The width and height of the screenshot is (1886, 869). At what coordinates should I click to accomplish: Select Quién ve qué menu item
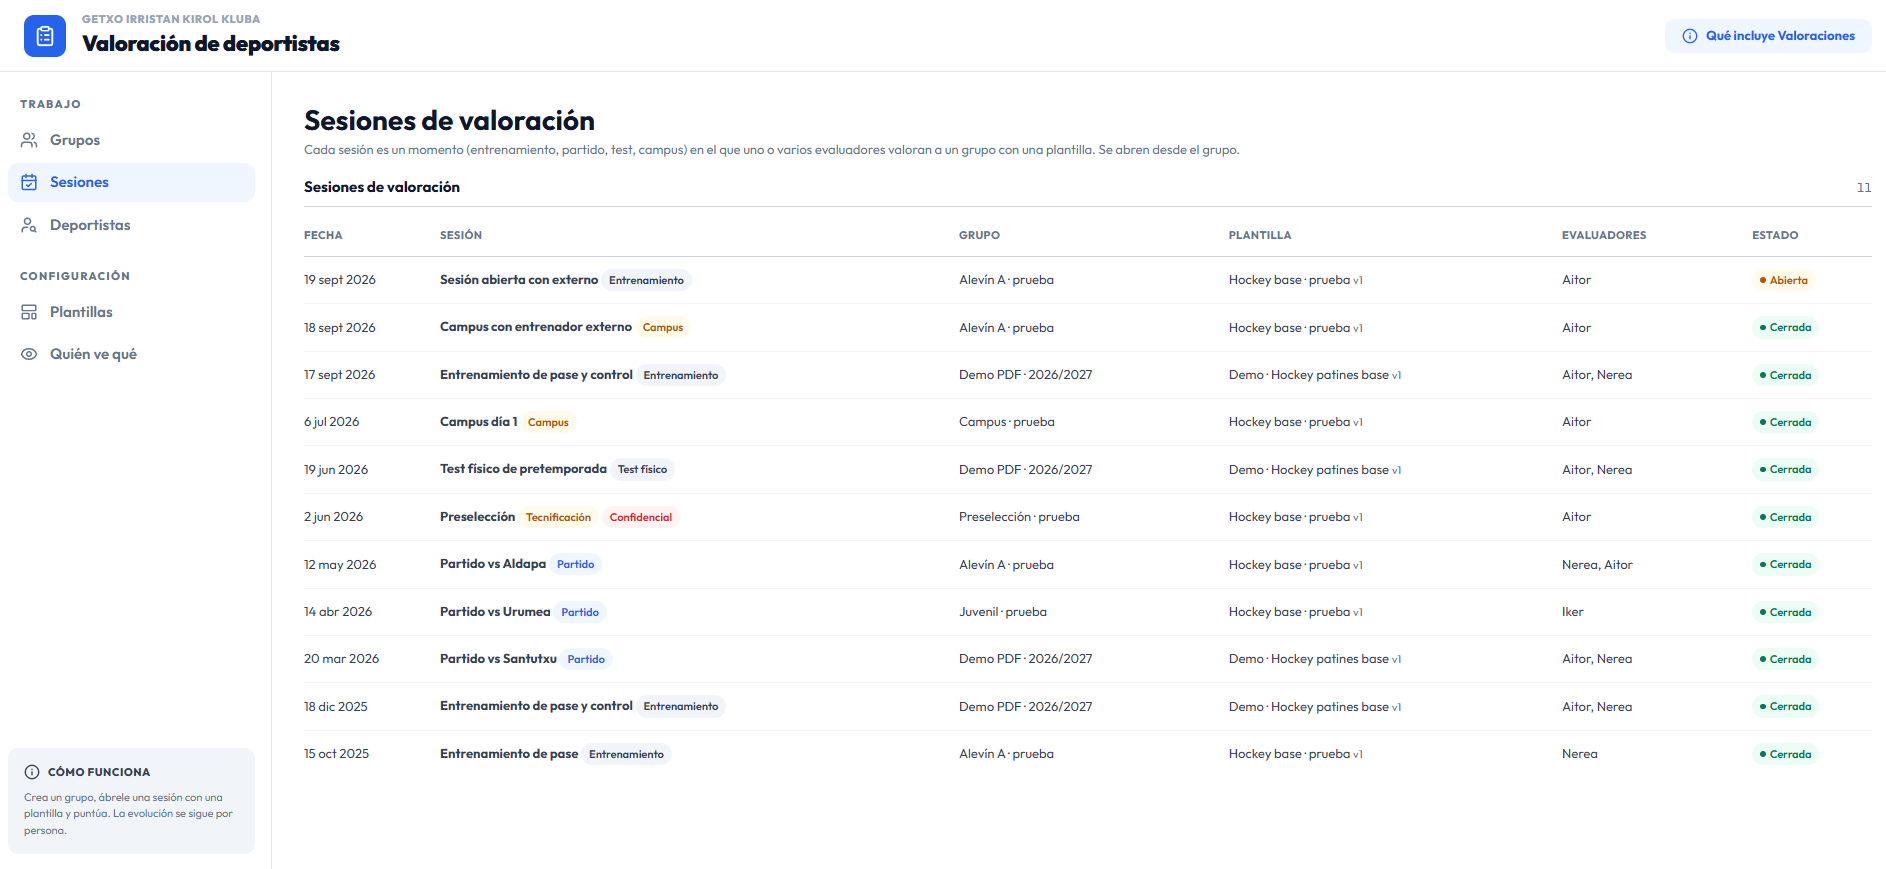[131, 354]
